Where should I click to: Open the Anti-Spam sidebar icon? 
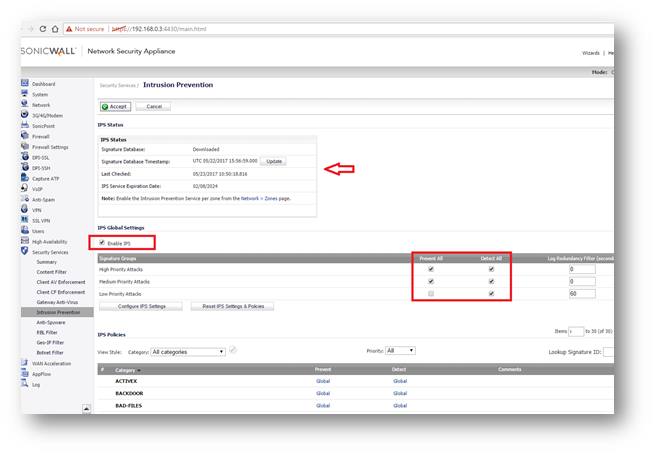[x=25, y=198]
